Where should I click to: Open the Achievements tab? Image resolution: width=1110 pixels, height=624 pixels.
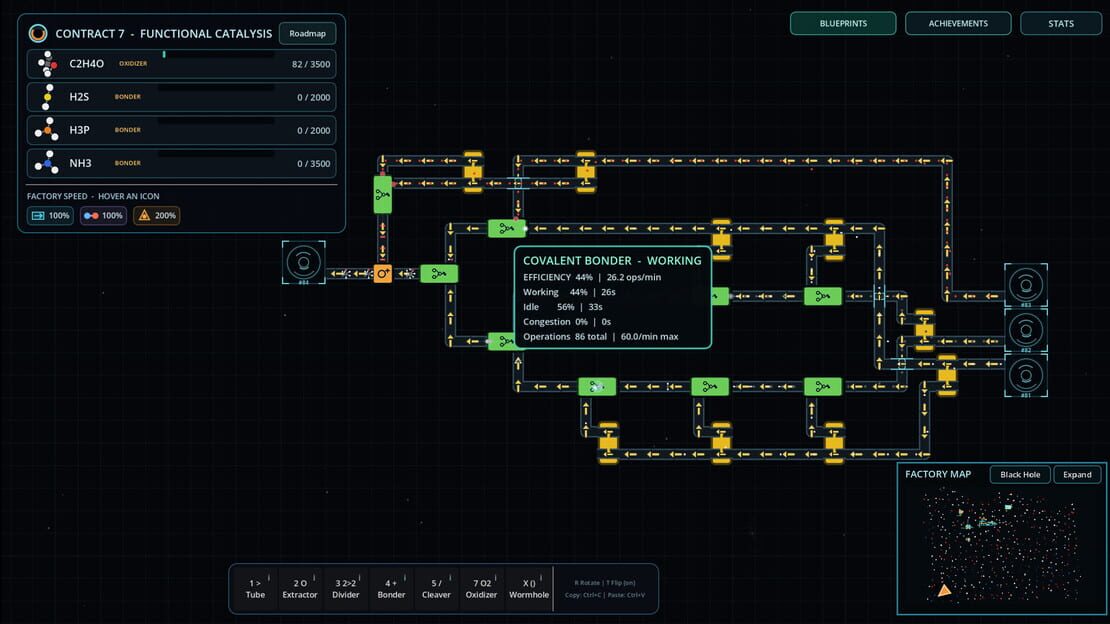point(958,23)
